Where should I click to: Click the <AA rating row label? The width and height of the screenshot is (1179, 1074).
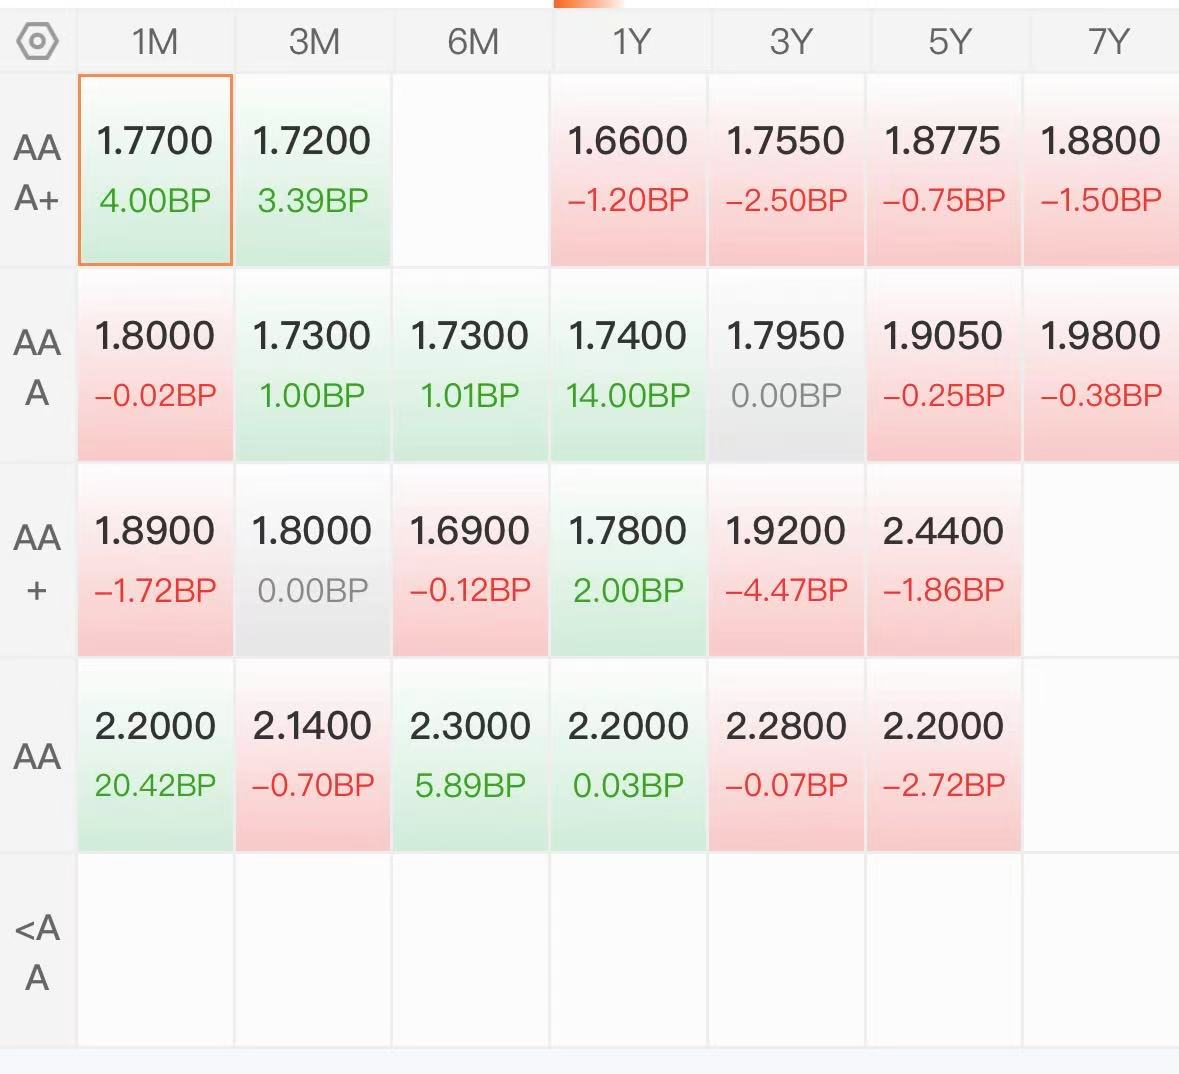coord(37,953)
